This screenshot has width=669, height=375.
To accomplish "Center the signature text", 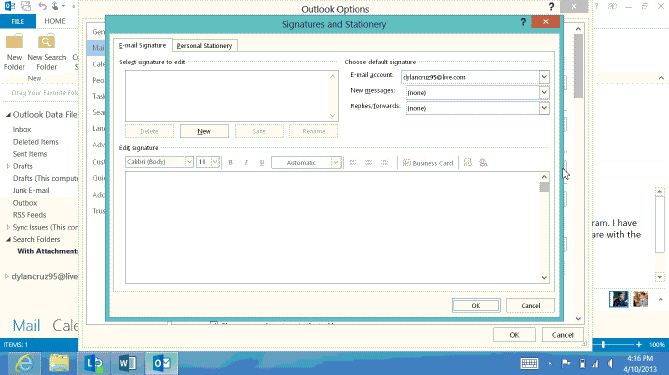I will pyautogui.click(x=369, y=163).
